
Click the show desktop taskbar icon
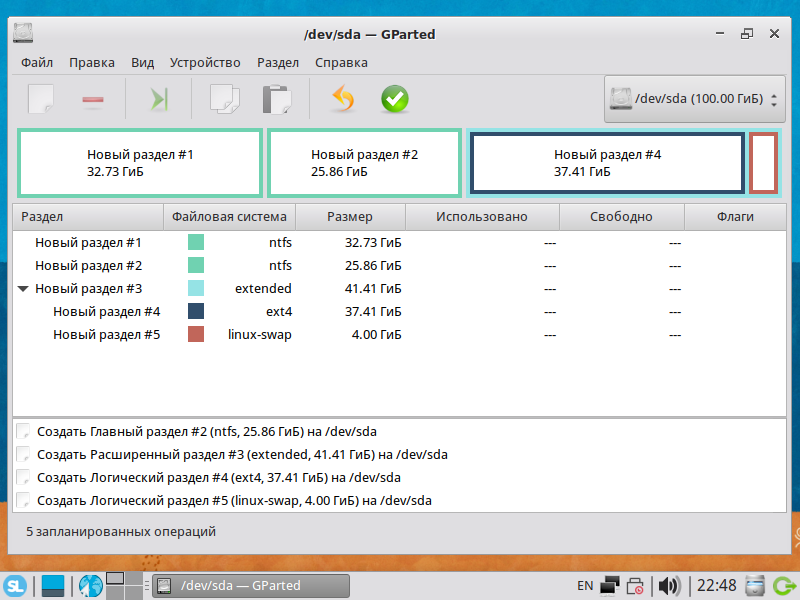(53, 585)
